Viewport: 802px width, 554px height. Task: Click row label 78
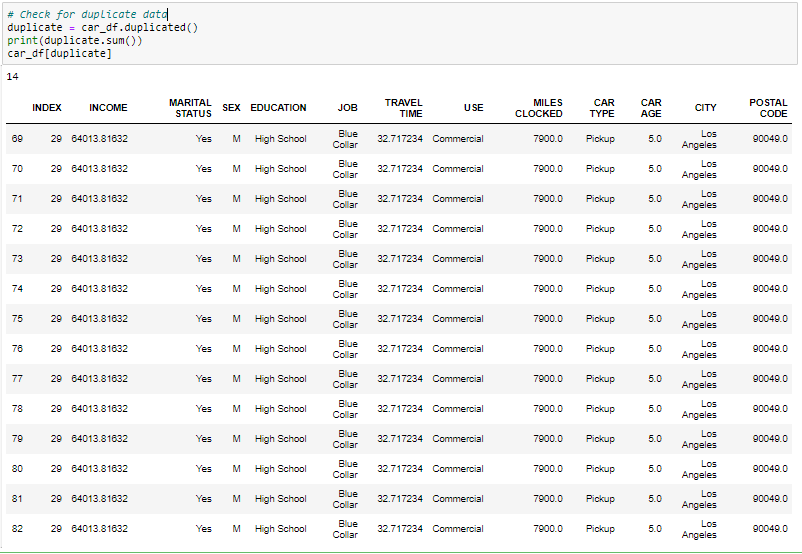(x=17, y=409)
